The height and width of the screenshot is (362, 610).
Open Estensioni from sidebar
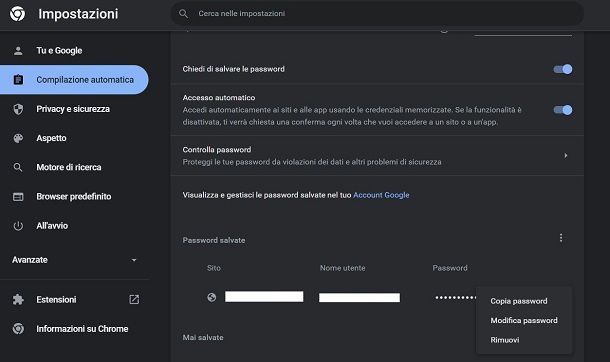pos(56,299)
